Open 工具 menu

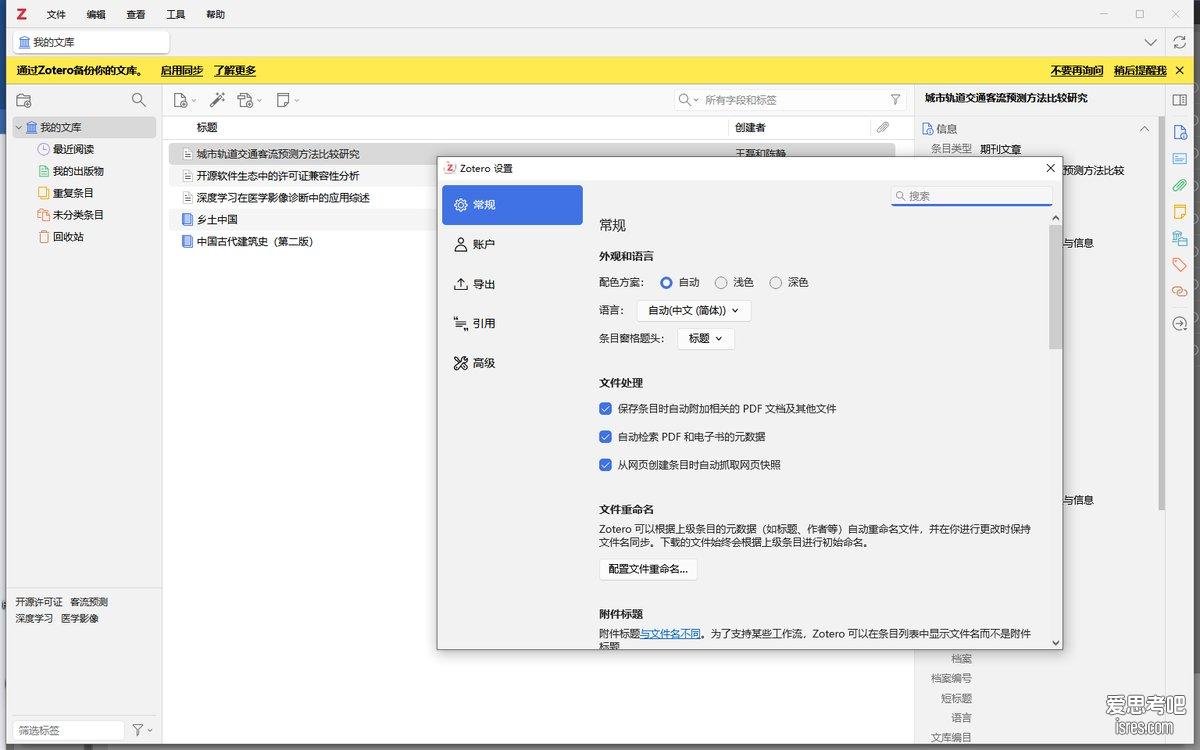(176, 15)
